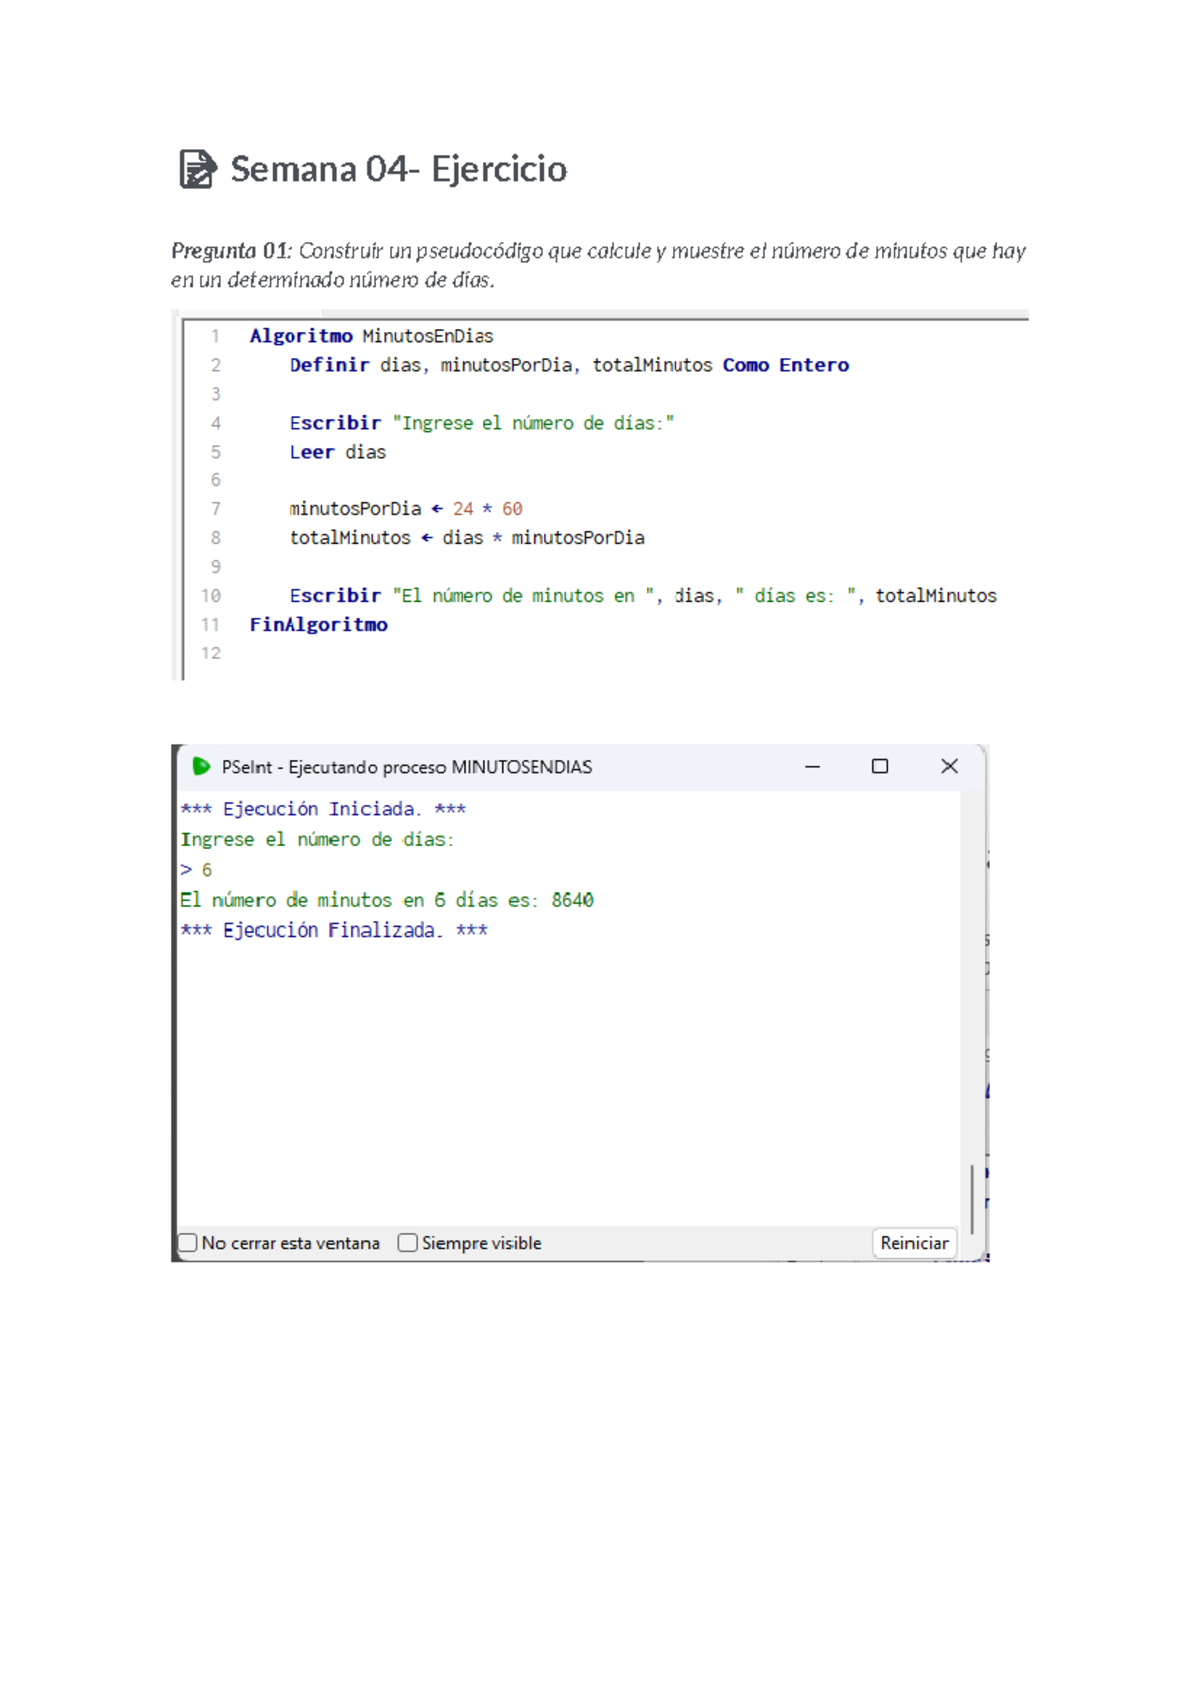Click the green PSeInt logo in title bar

[201, 766]
